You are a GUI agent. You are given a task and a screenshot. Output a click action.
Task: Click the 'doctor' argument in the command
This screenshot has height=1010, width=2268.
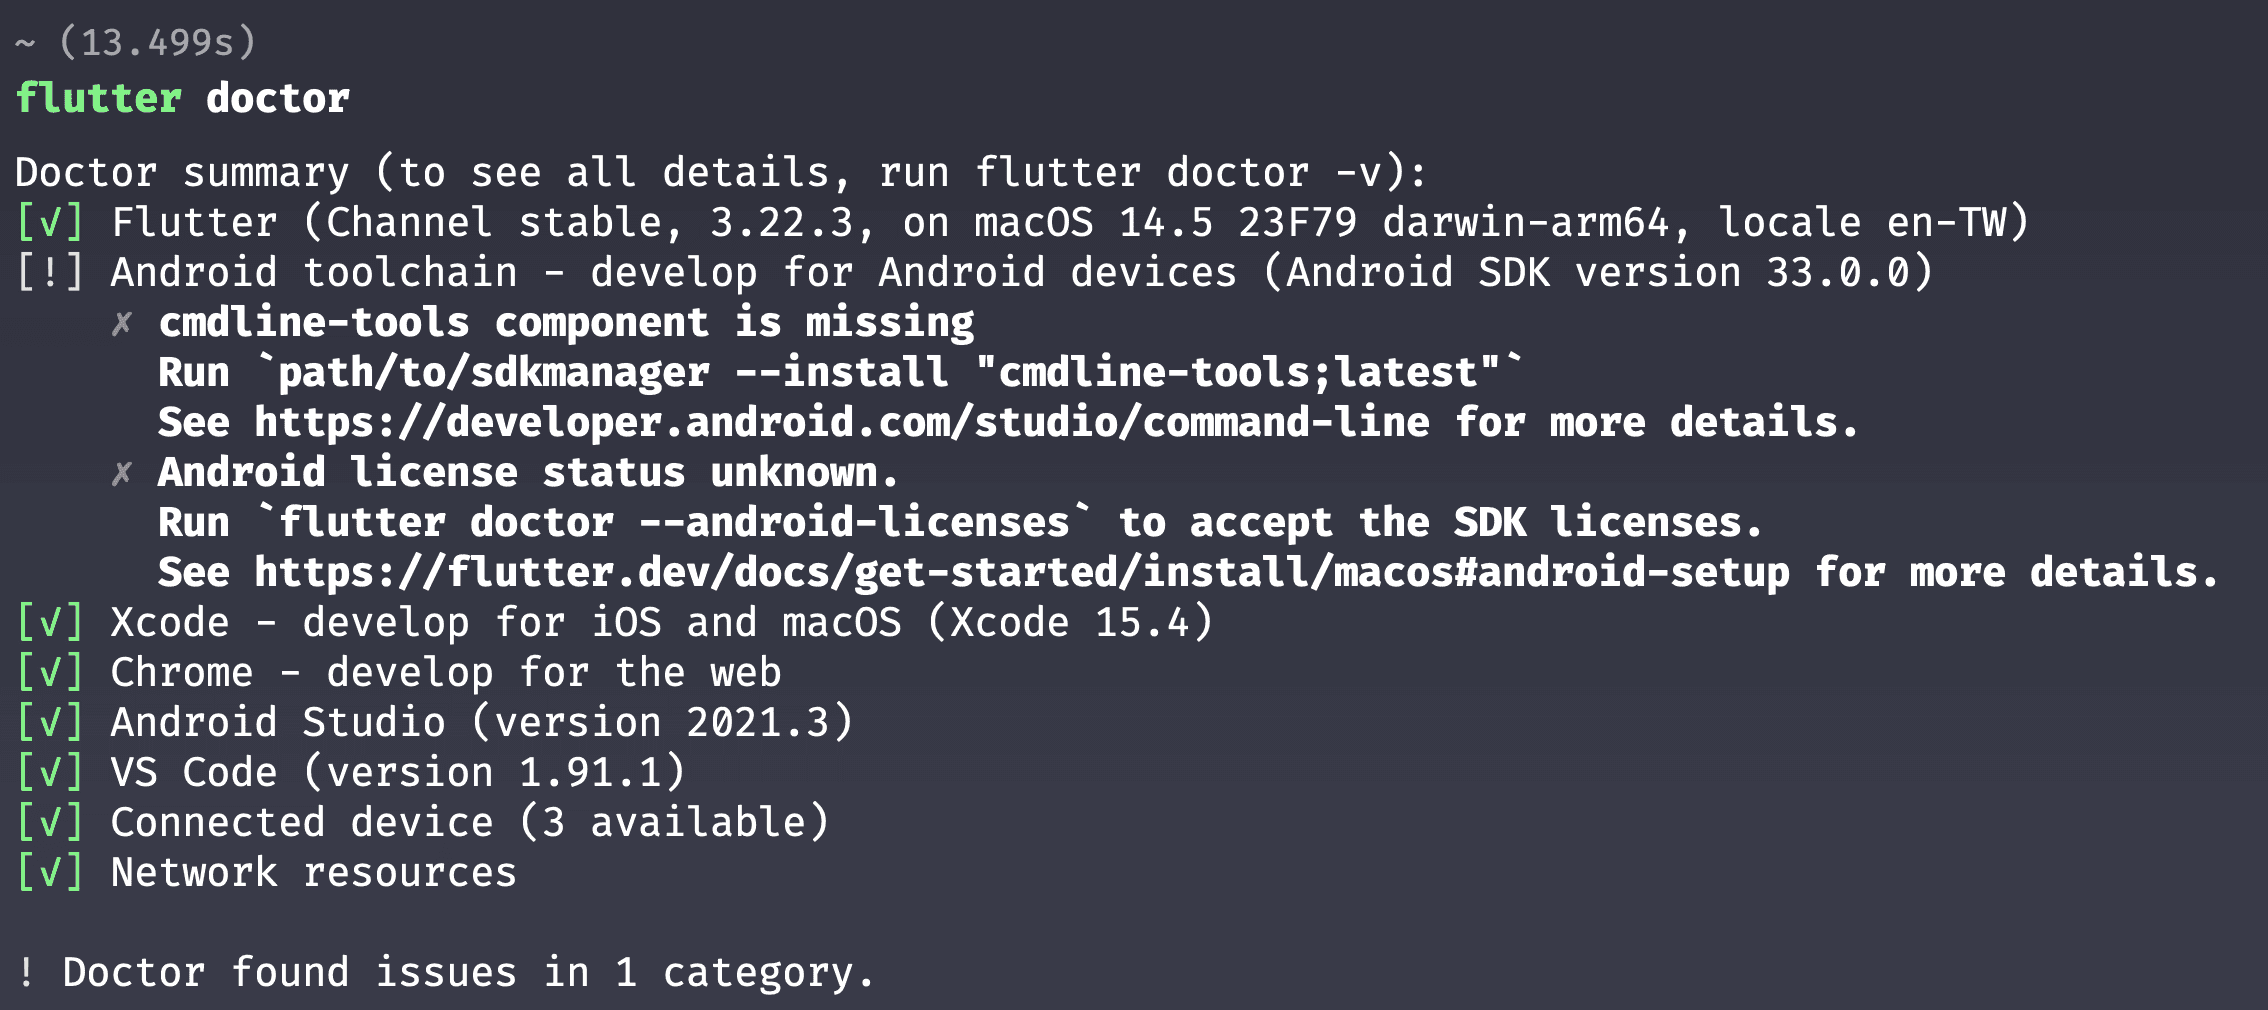coord(278,98)
